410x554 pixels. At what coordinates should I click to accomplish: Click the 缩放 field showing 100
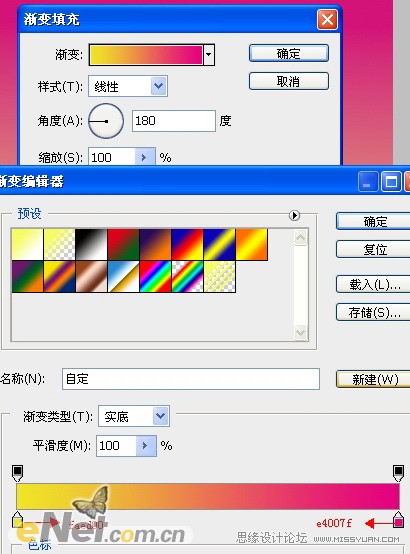pos(112,157)
